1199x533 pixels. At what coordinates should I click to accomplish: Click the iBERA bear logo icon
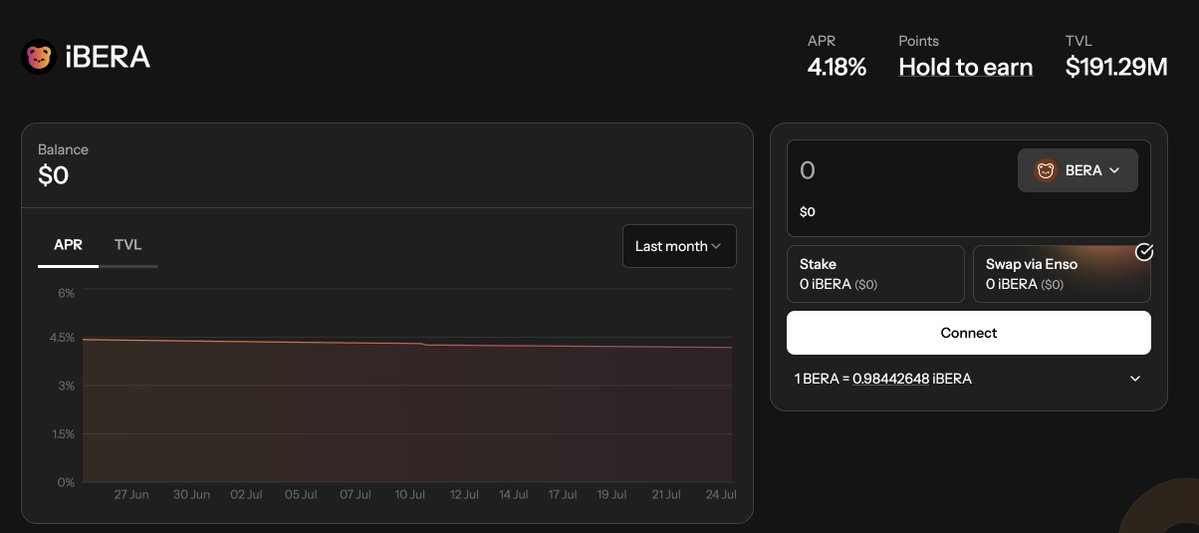[x=38, y=57]
